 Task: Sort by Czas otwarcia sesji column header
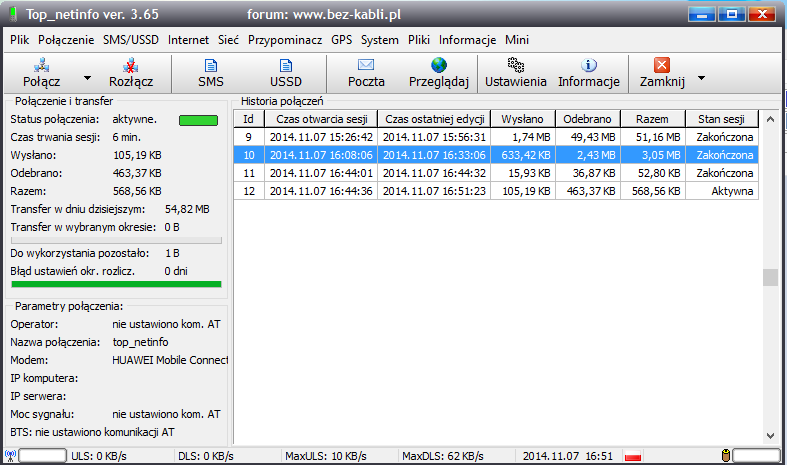click(320, 118)
